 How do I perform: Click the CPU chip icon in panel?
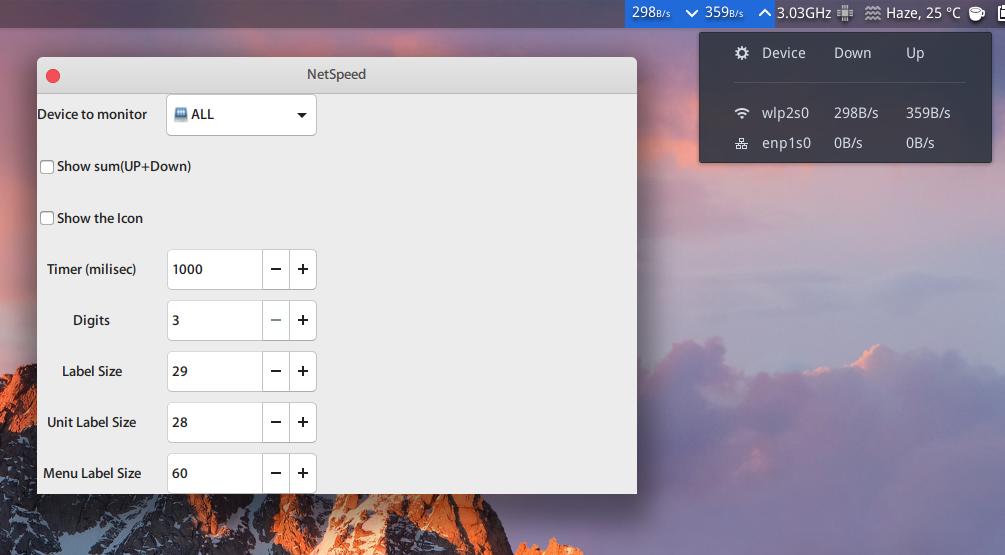(845, 13)
